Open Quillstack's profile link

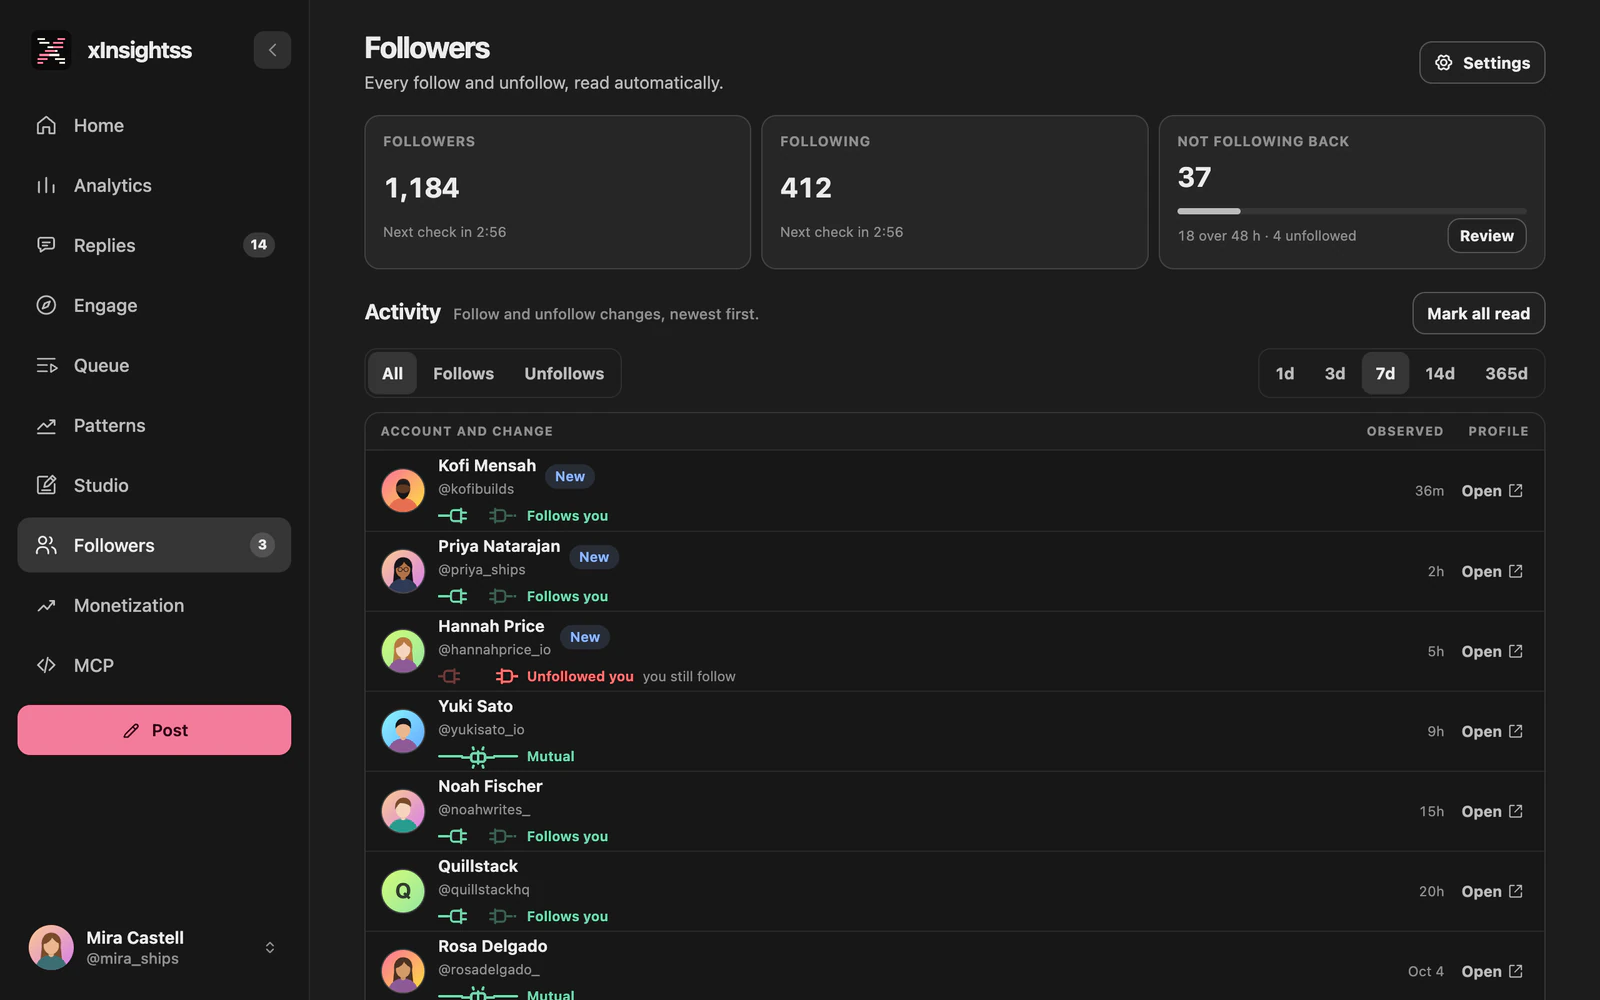(1492, 891)
